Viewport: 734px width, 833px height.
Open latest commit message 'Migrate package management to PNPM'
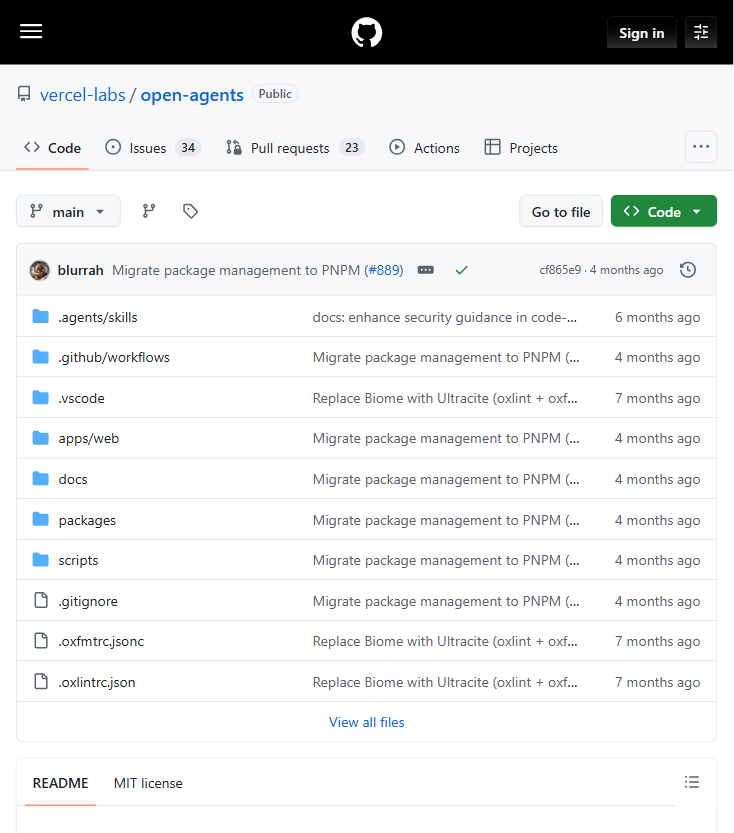(x=236, y=270)
